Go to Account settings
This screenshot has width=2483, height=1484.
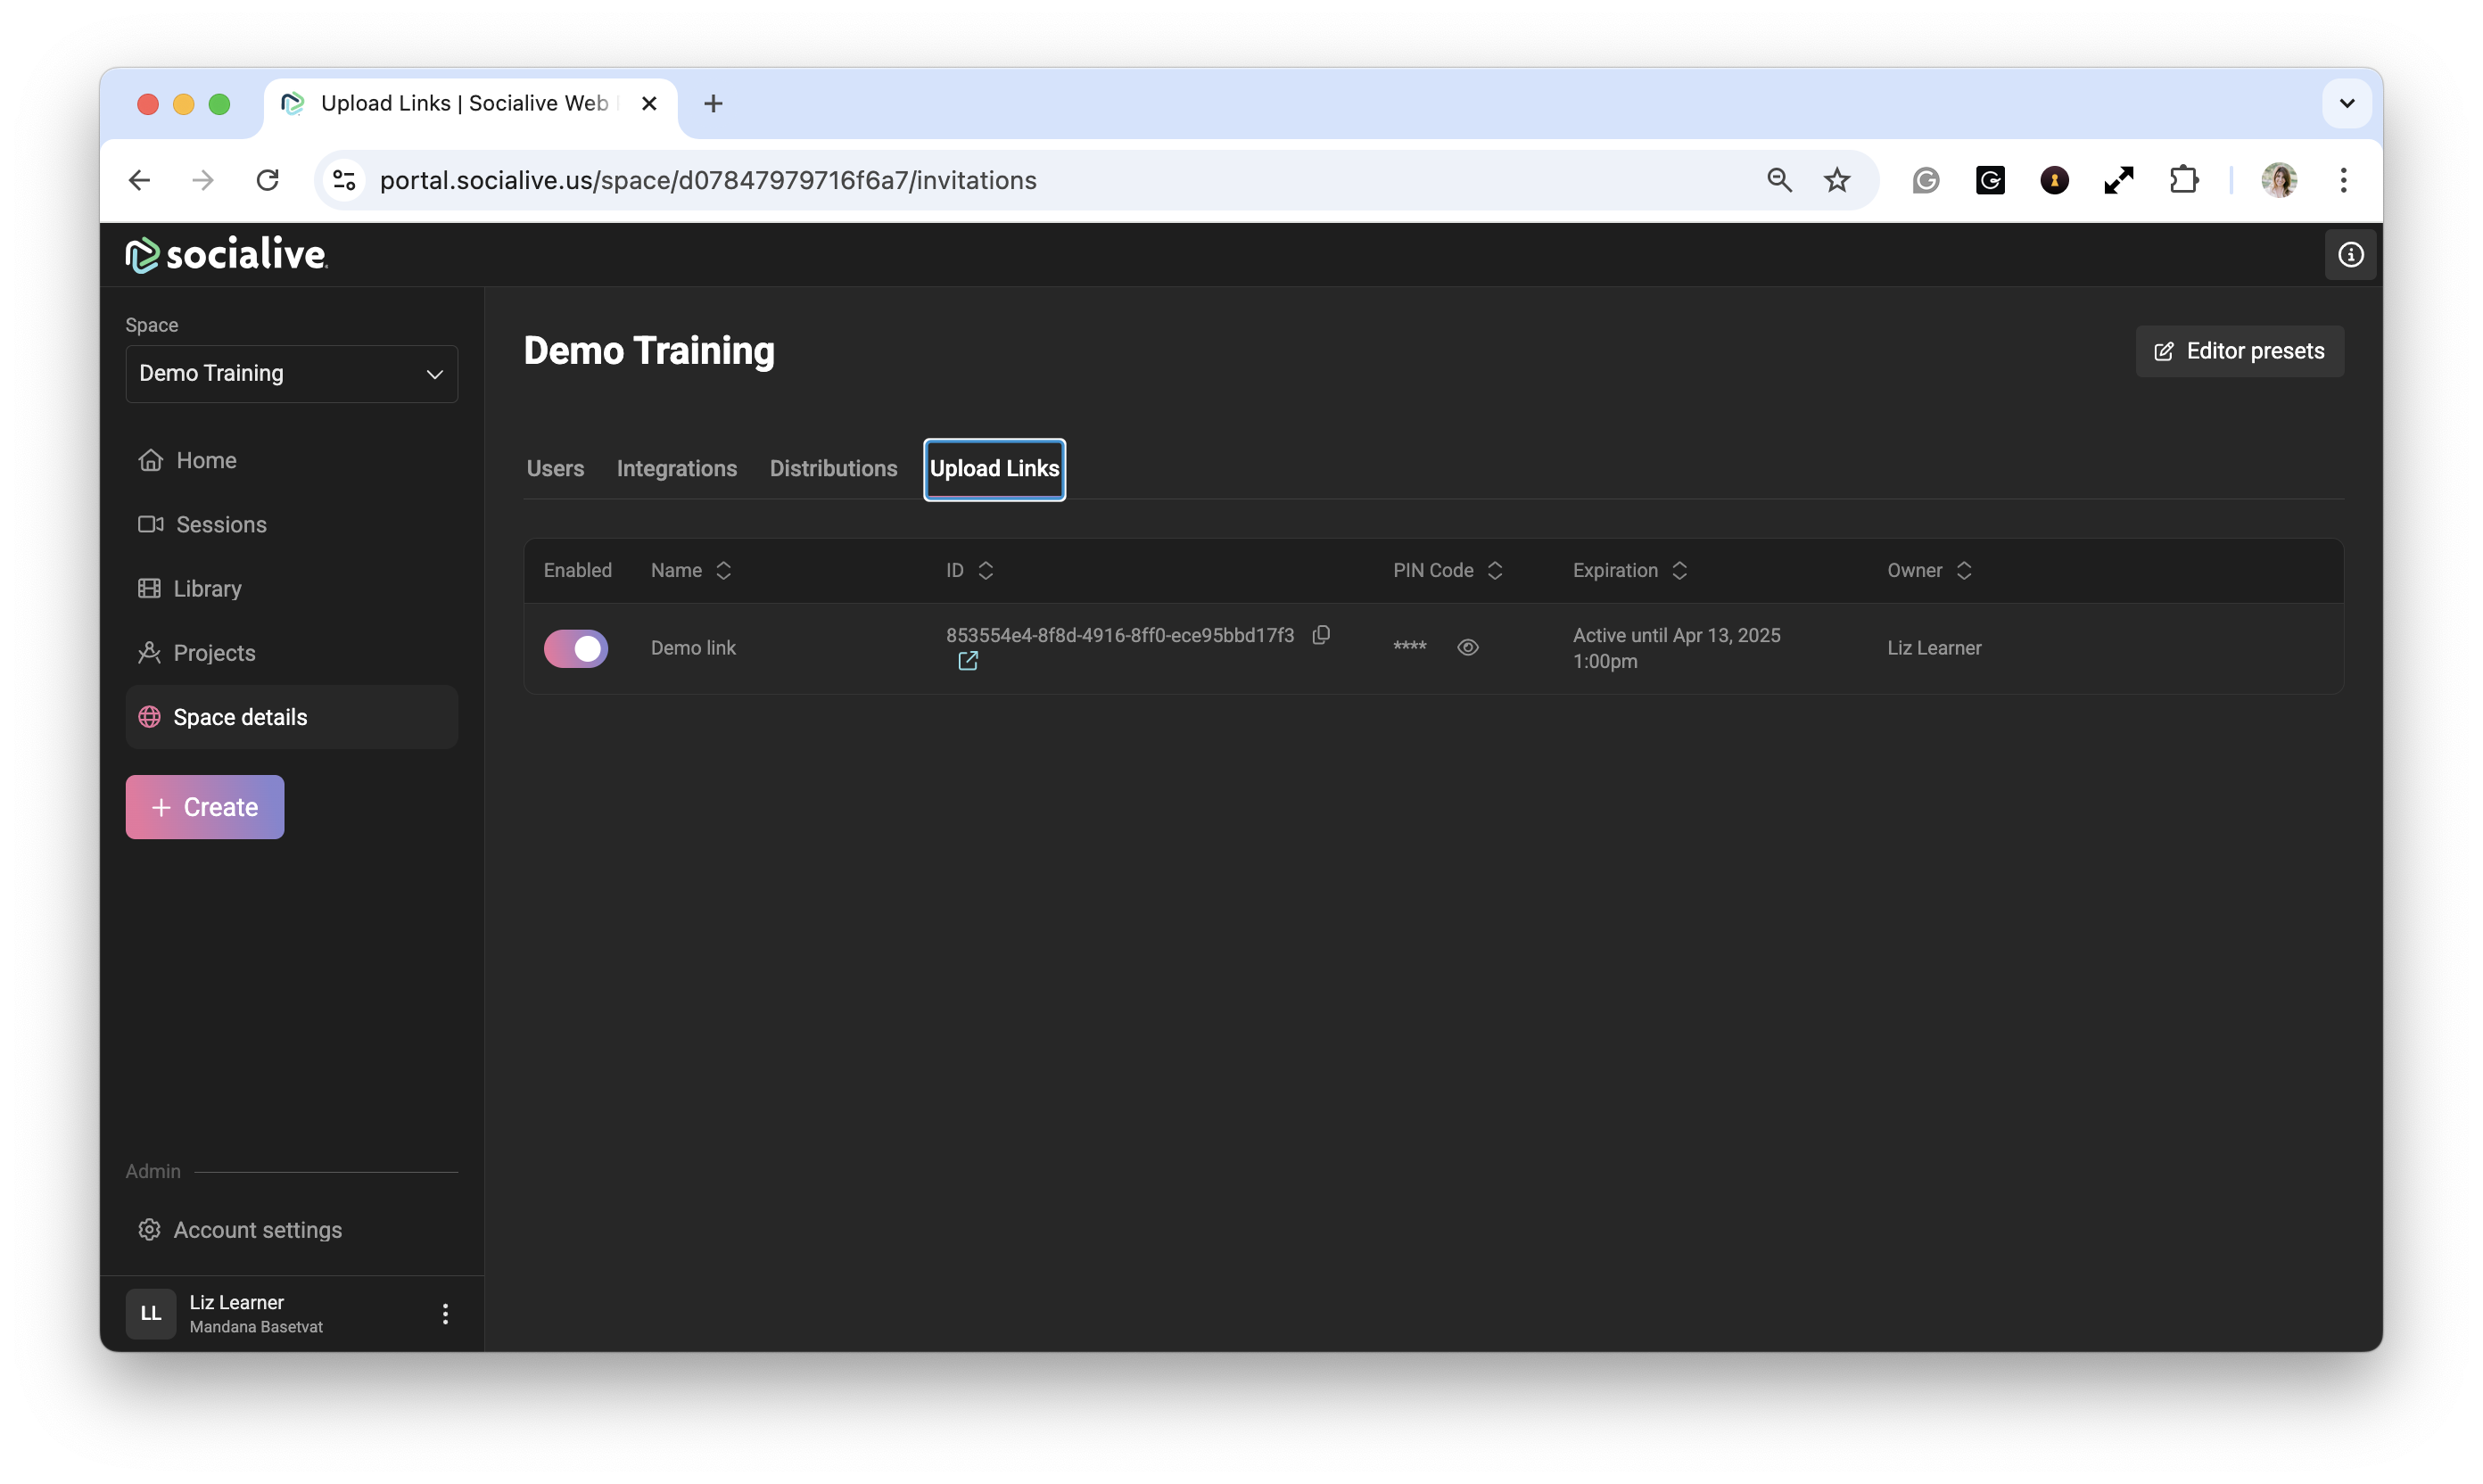(257, 1230)
